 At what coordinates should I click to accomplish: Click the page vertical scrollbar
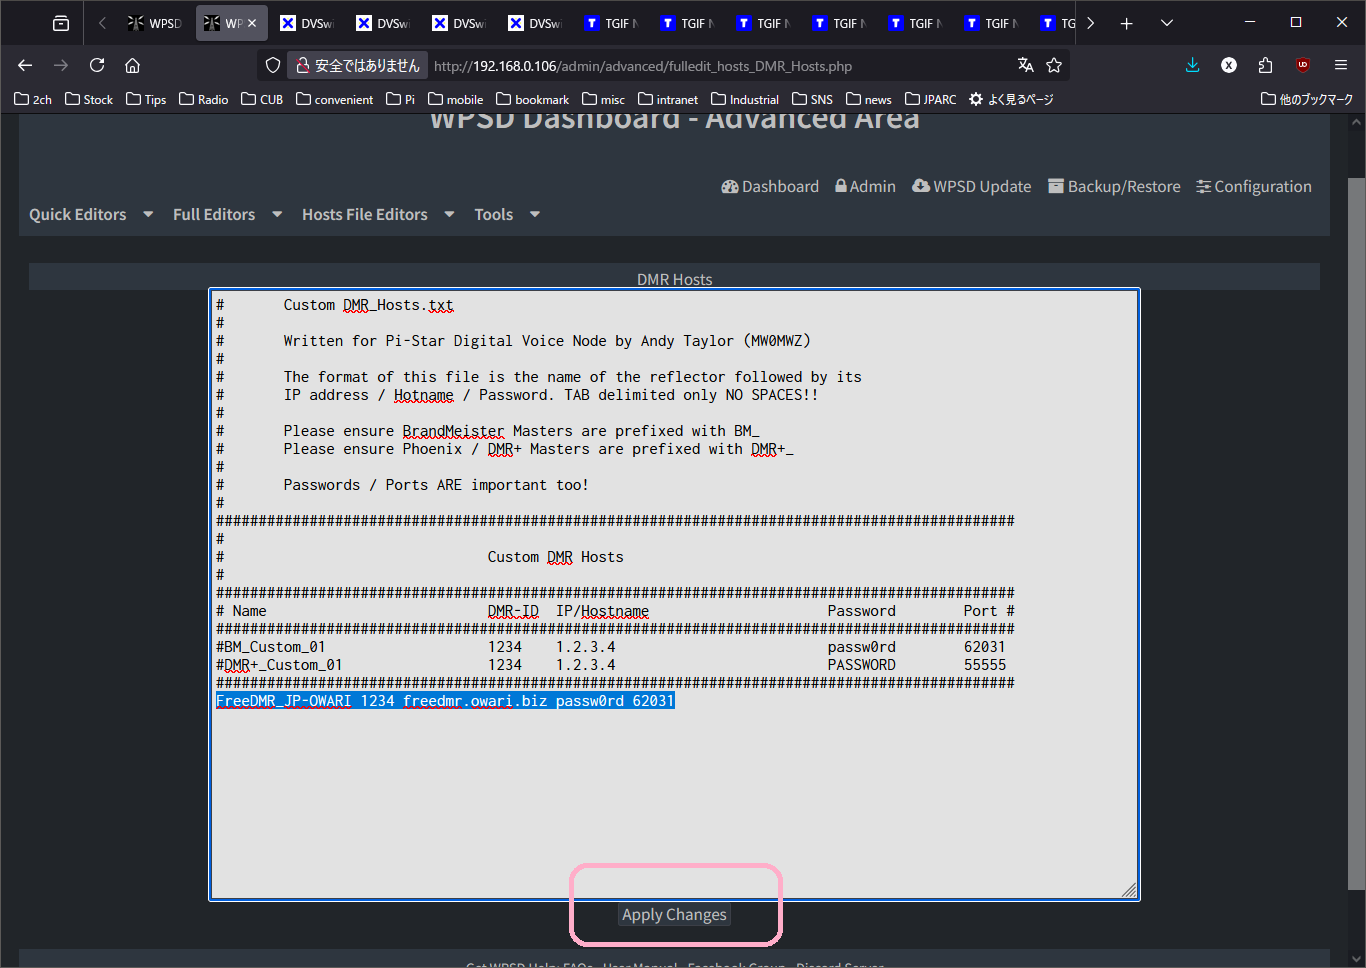[1356, 533]
